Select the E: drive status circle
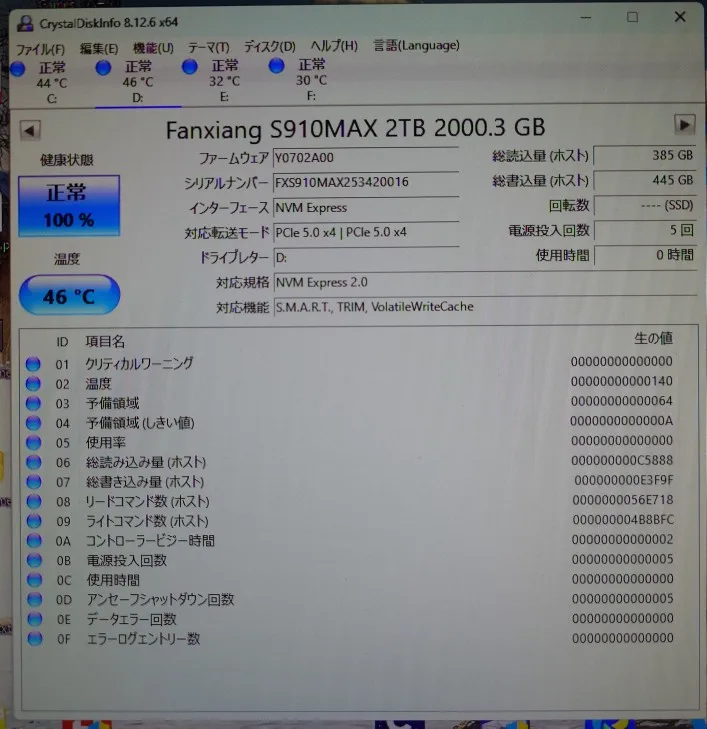The height and width of the screenshot is (729, 707). 190,67
